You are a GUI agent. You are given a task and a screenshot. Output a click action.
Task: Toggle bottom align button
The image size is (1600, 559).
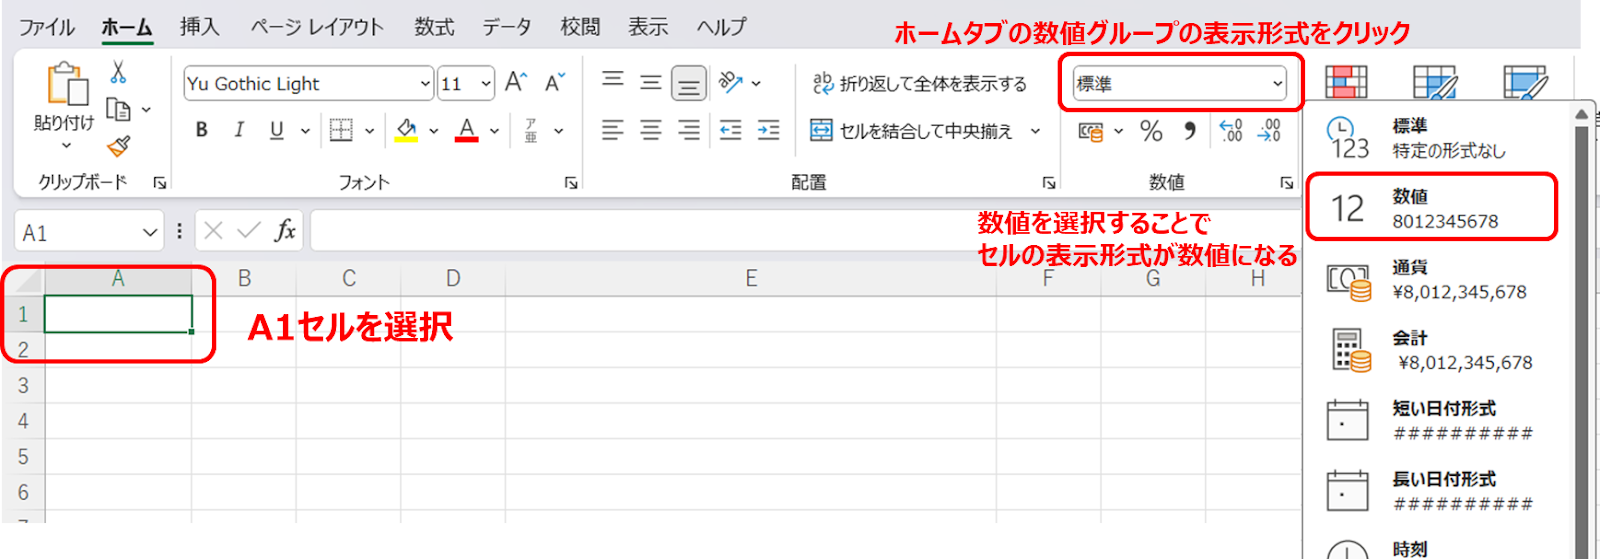pos(689,84)
